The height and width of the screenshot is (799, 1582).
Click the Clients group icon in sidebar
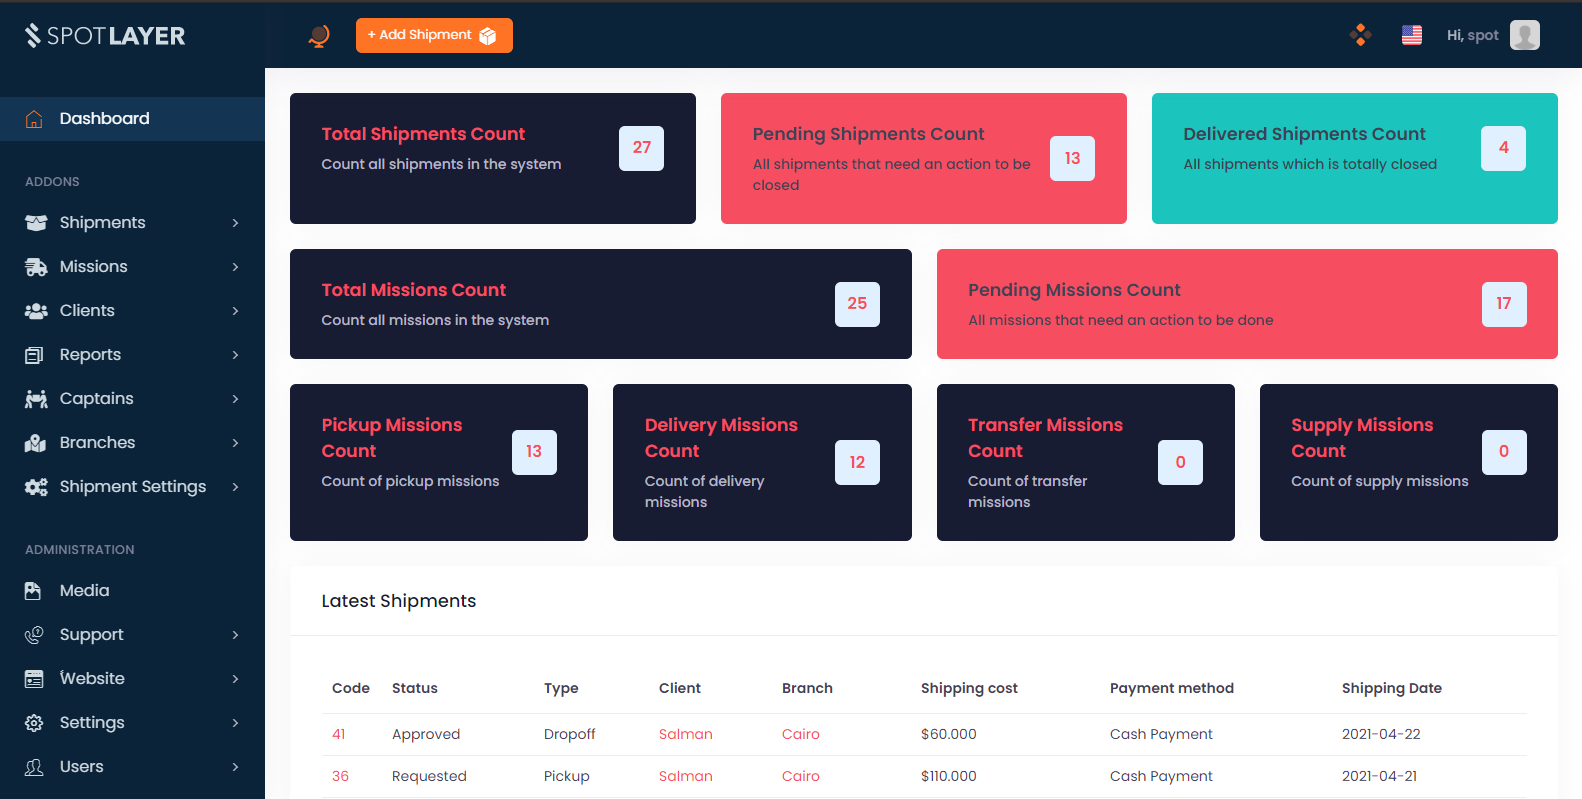[36, 311]
